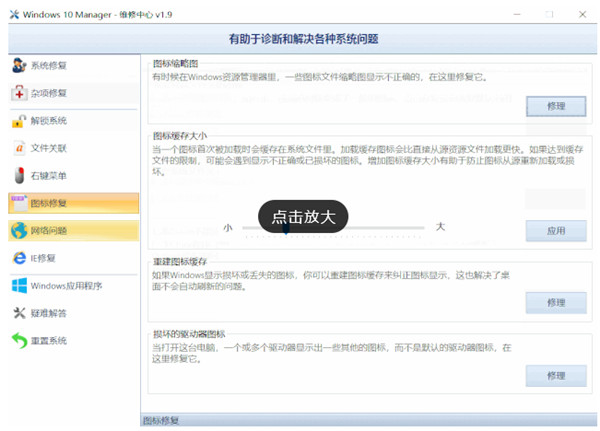Click 修理 for 损坏的驱动器图标

[x=556, y=376]
